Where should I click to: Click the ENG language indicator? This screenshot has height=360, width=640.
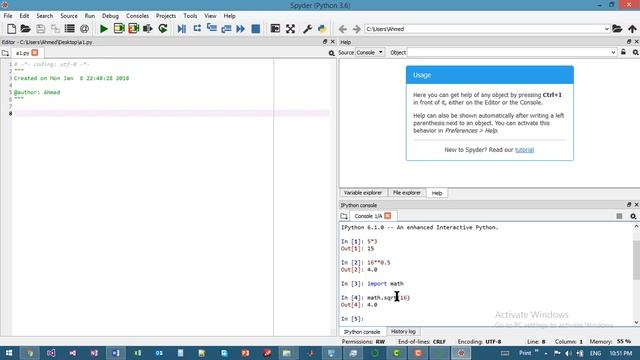[x=596, y=353]
